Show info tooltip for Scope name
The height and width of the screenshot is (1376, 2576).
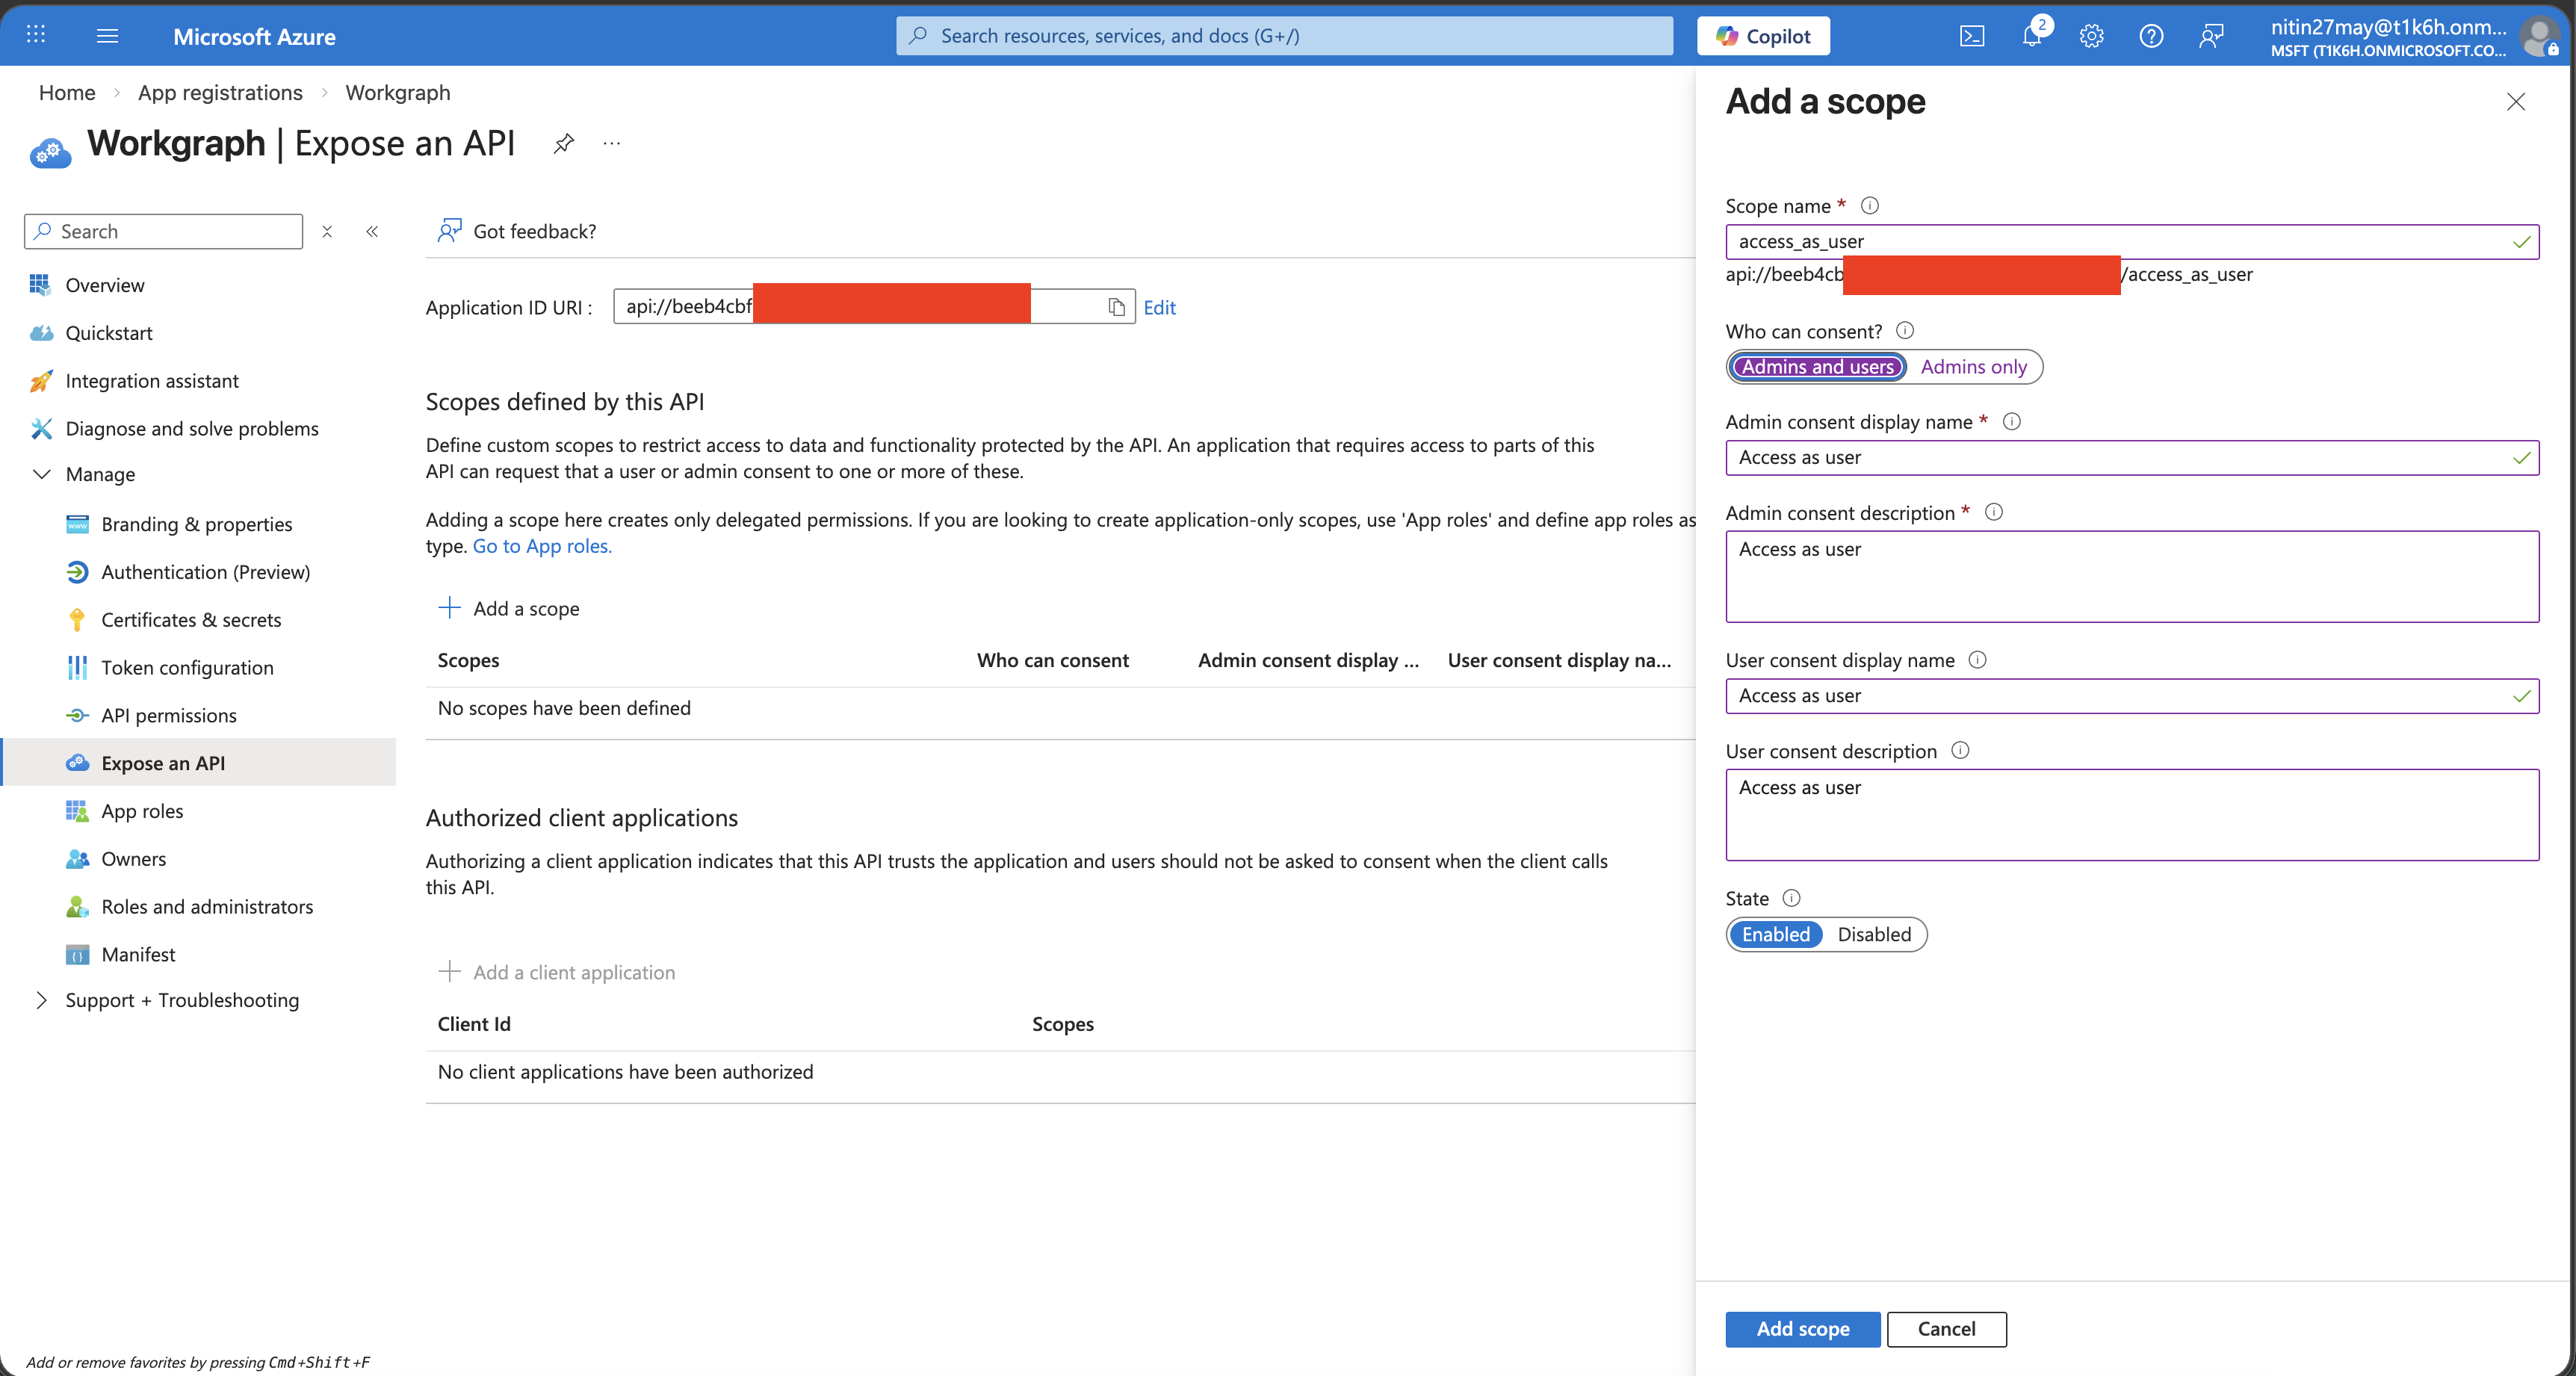coord(1869,205)
